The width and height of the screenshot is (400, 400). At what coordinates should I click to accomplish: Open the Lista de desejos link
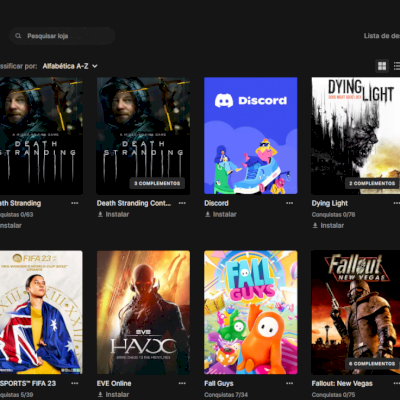point(382,36)
